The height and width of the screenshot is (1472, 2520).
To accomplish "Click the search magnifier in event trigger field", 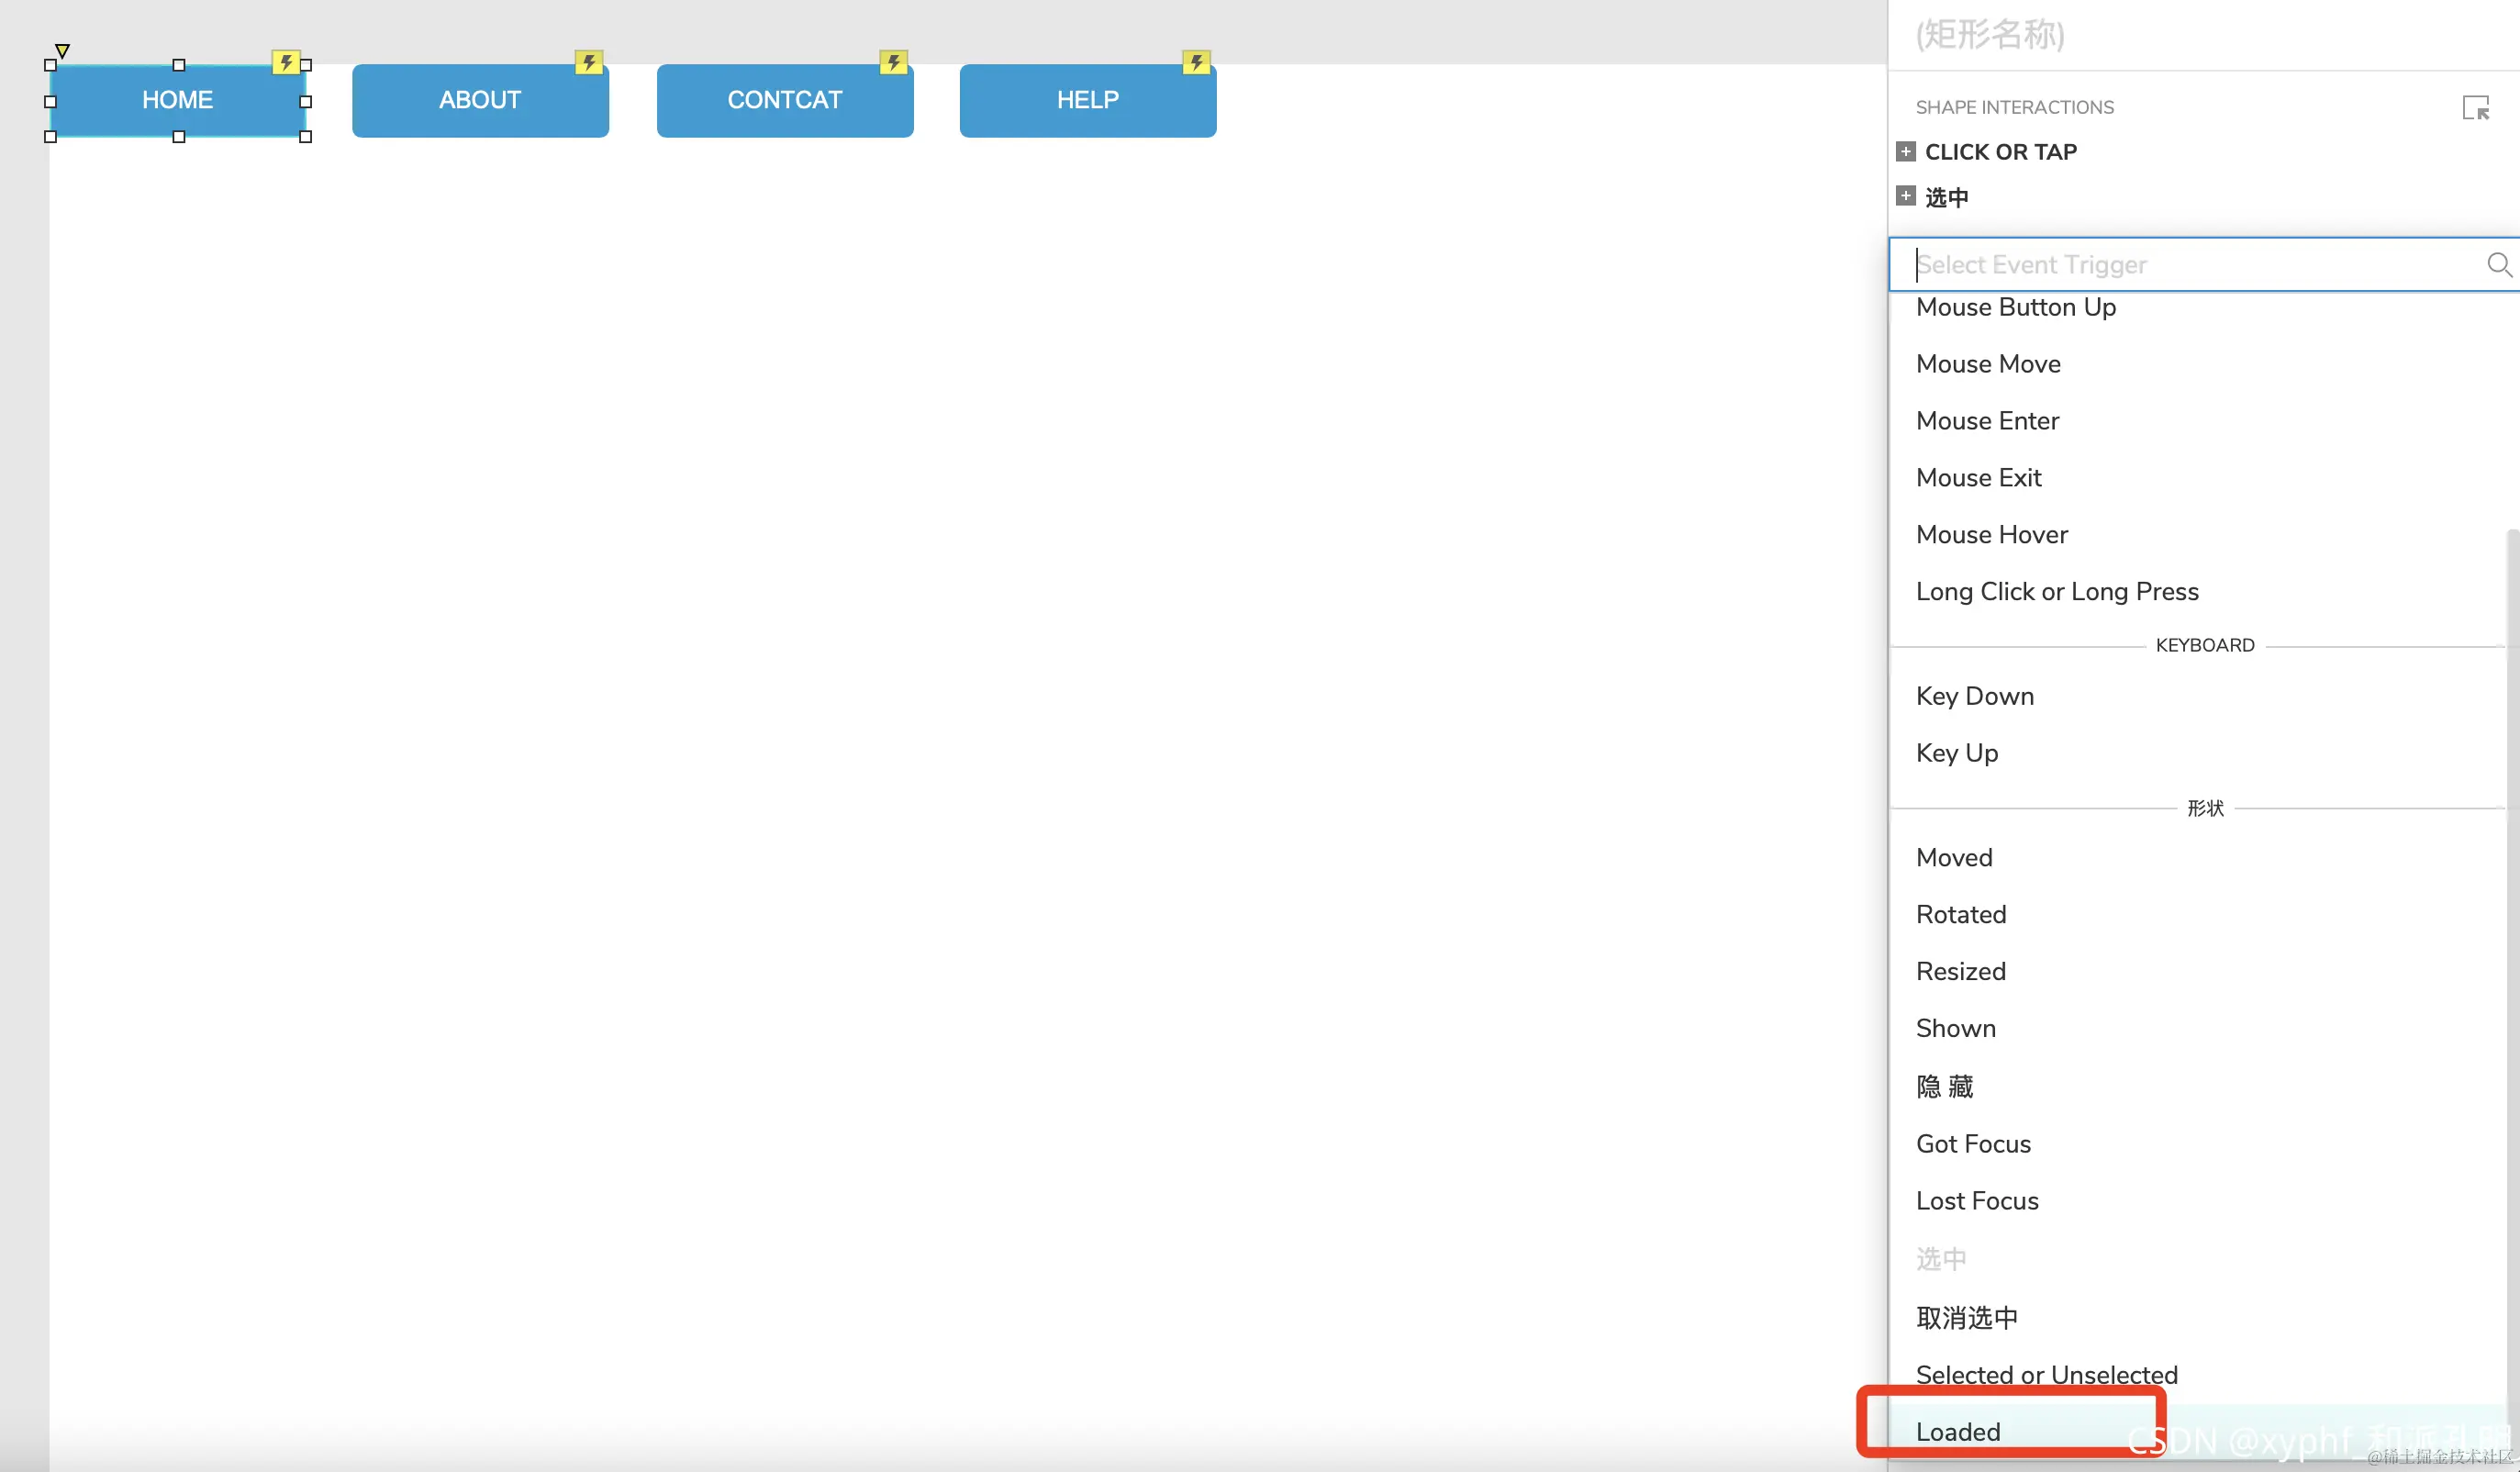I will [2498, 265].
